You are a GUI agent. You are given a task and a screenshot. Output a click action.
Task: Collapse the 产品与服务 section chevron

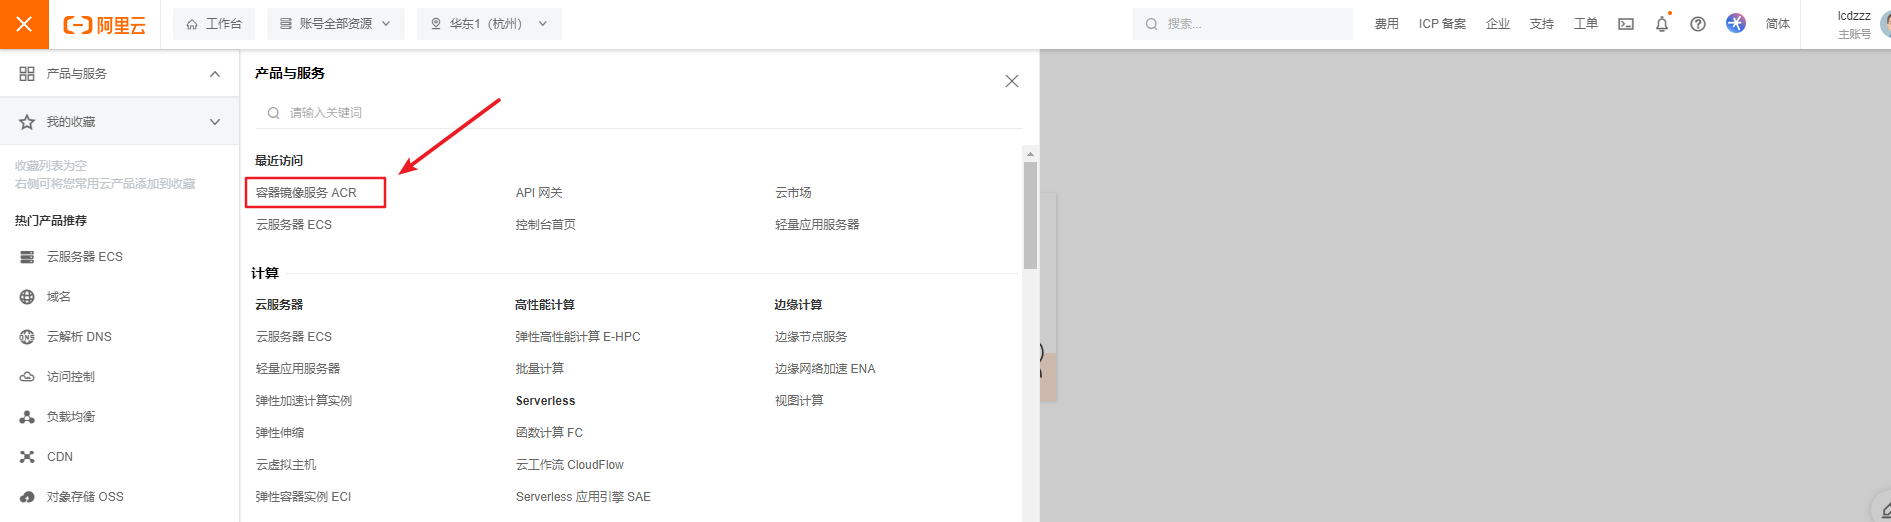click(215, 74)
